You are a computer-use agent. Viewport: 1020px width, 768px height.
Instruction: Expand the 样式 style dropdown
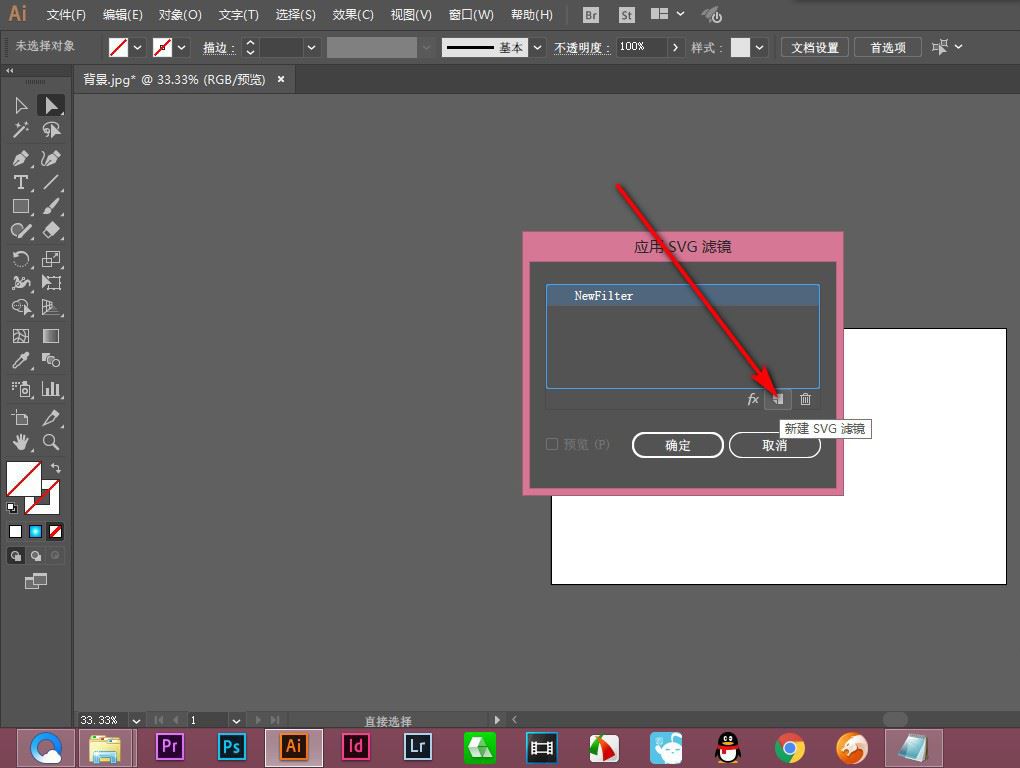pyautogui.click(x=760, y=47)
